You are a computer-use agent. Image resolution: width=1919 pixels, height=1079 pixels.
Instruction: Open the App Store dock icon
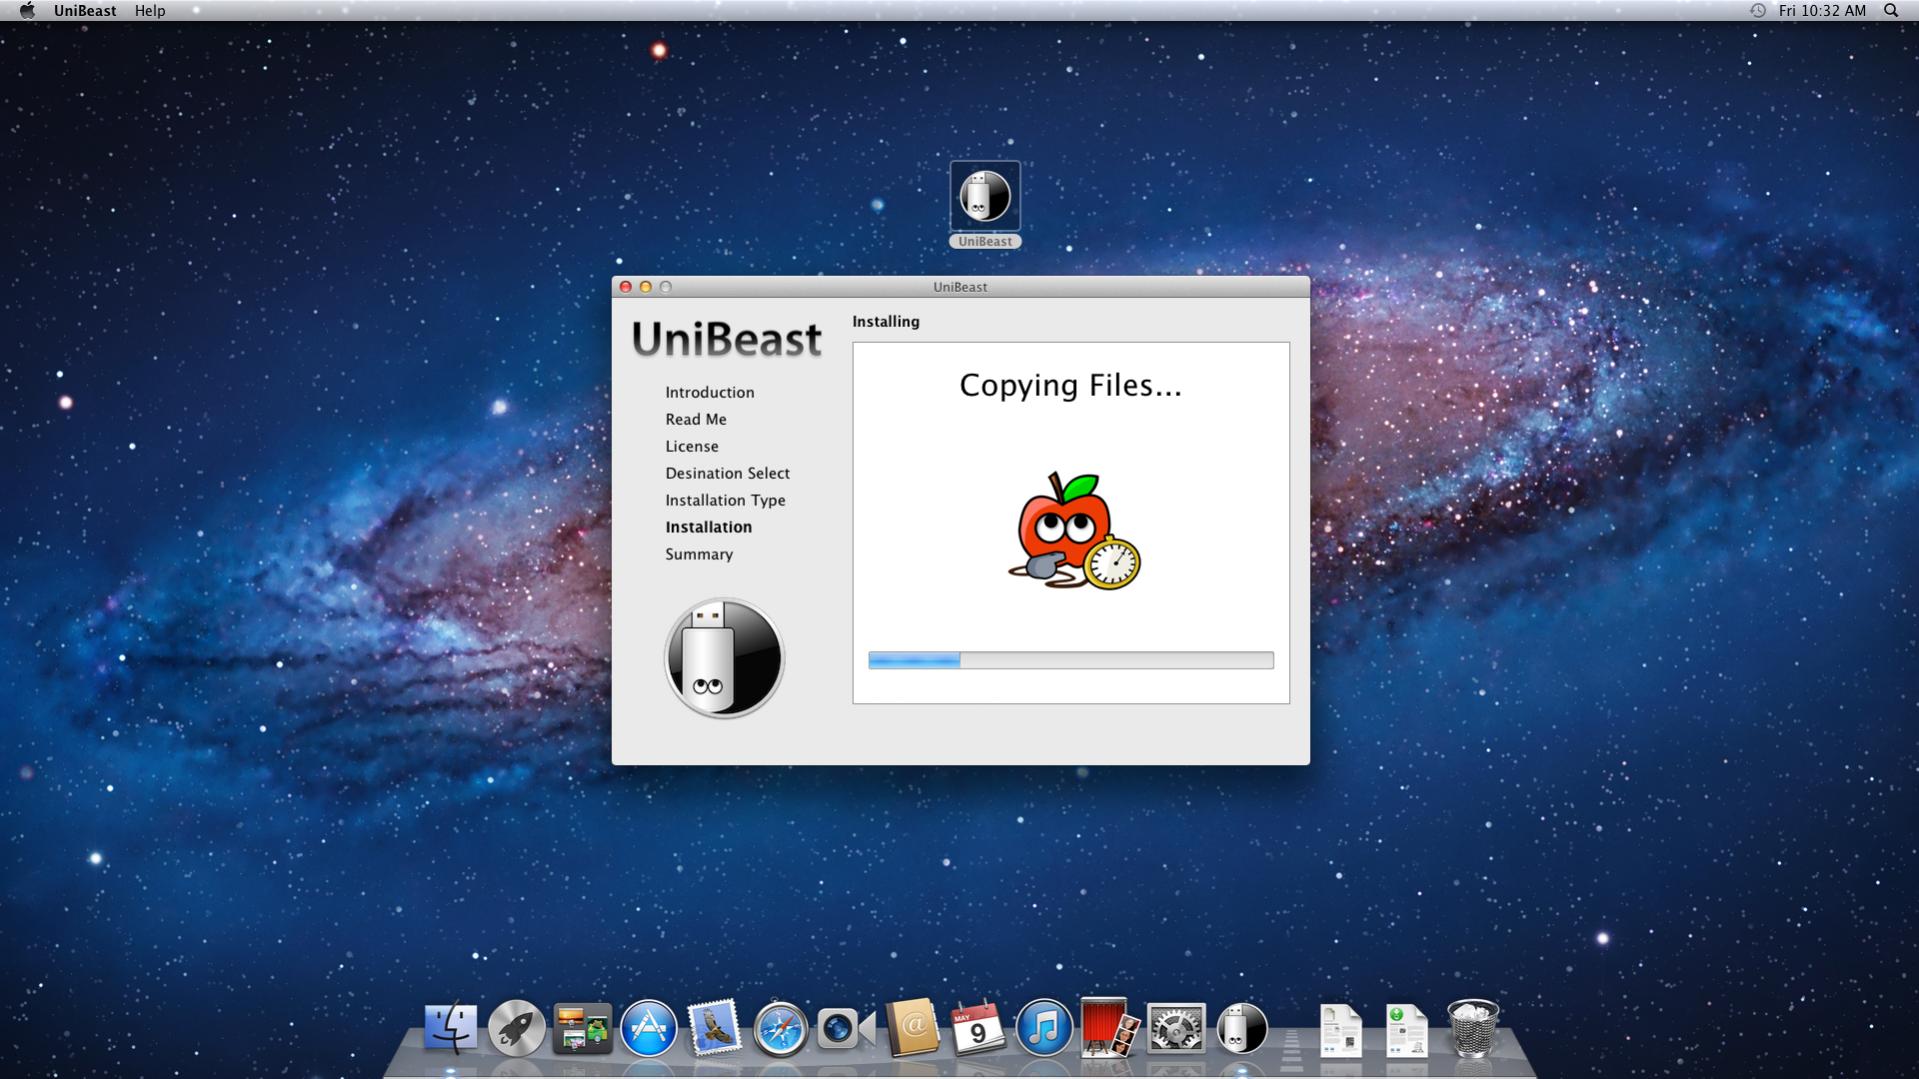(648, 1028)
